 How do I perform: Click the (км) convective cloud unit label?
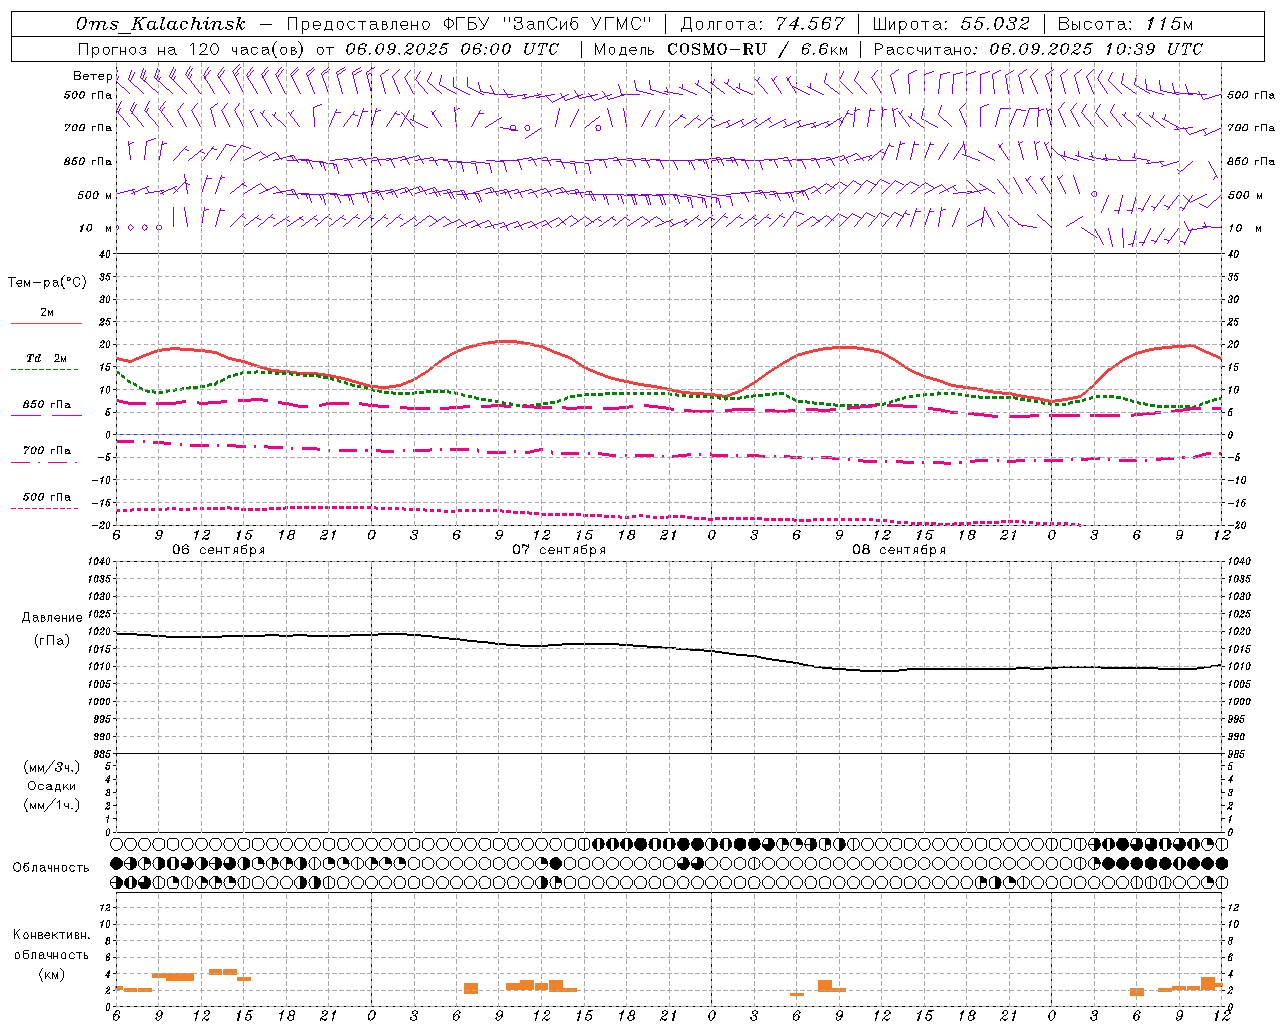52,974
